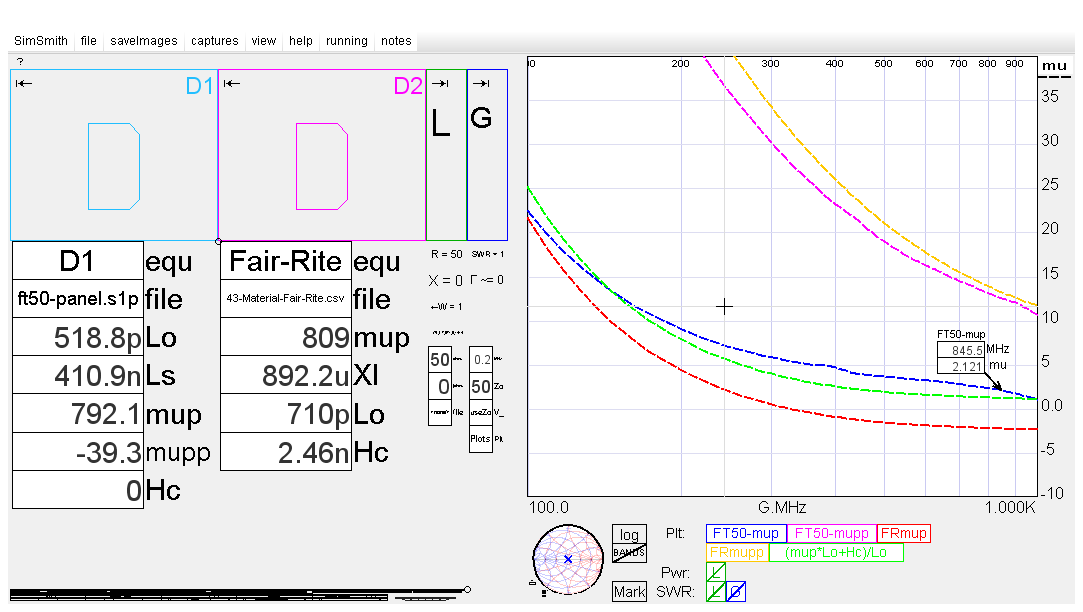Edit the D2 mup value 809
Screen dimensions: 1083x612
(x=286, y=337)
